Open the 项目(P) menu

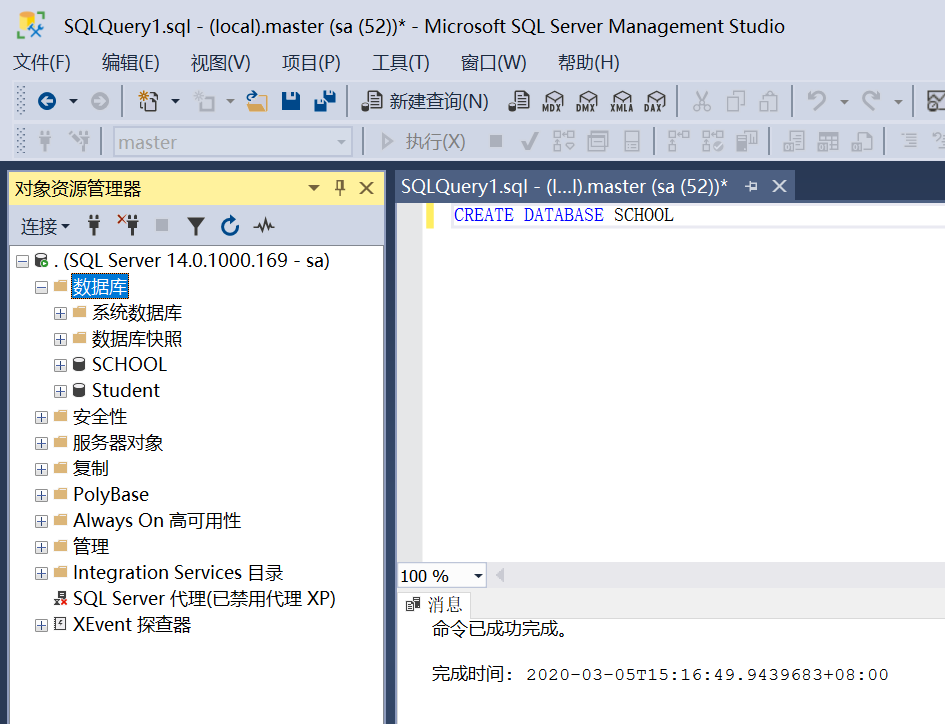(x=311, y=63)
